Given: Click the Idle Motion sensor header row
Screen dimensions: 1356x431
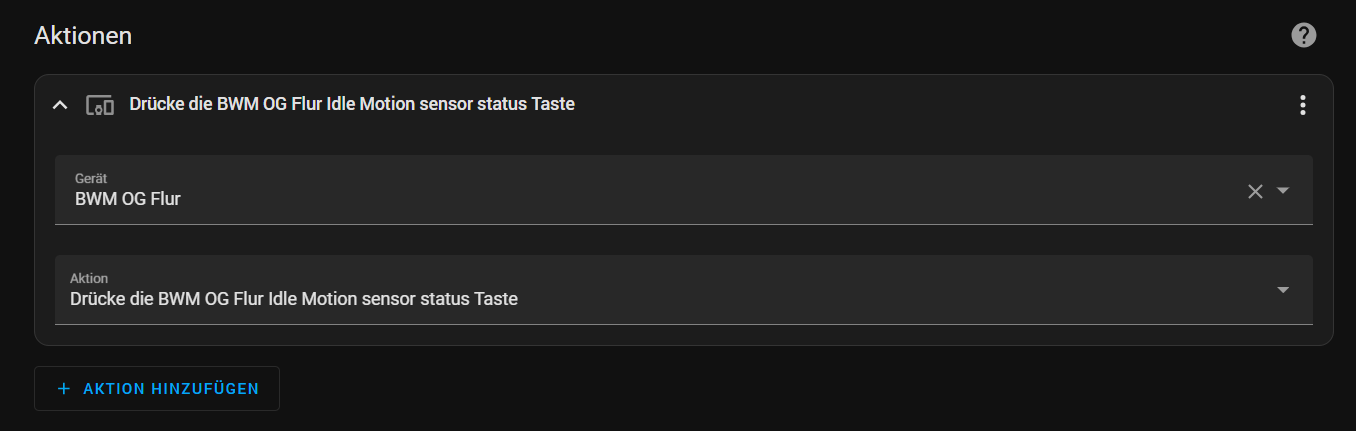Looking at the screenshot, I should [684, 105].
